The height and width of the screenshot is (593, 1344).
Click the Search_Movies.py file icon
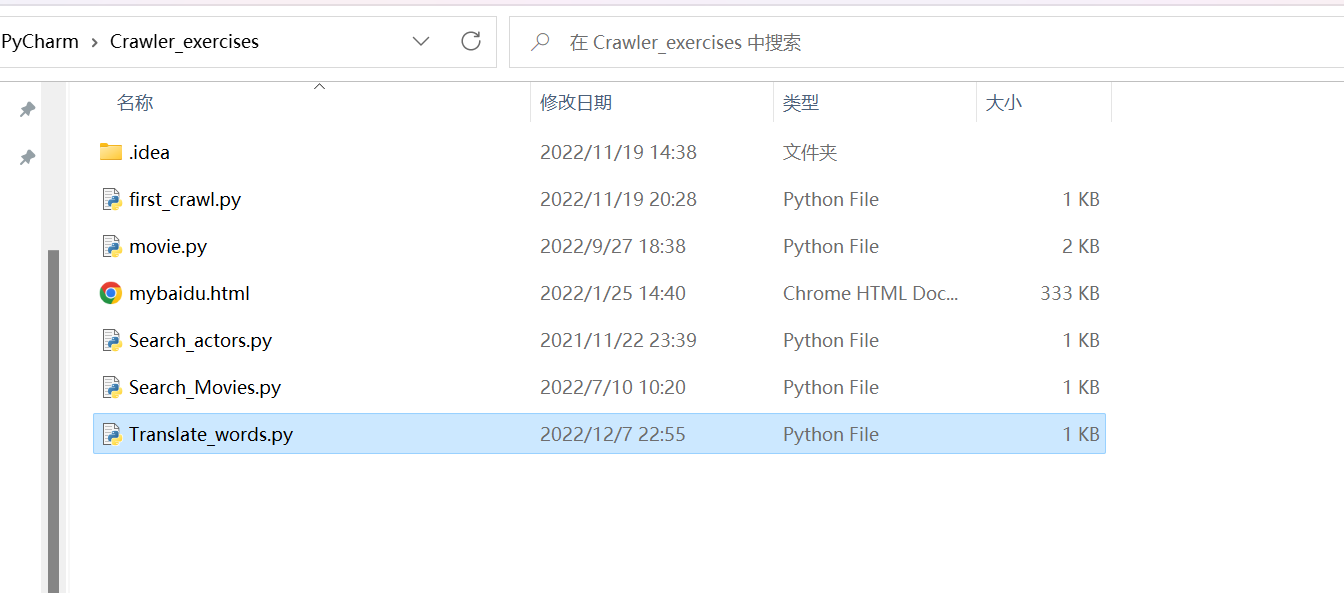(x=111, y=387)
